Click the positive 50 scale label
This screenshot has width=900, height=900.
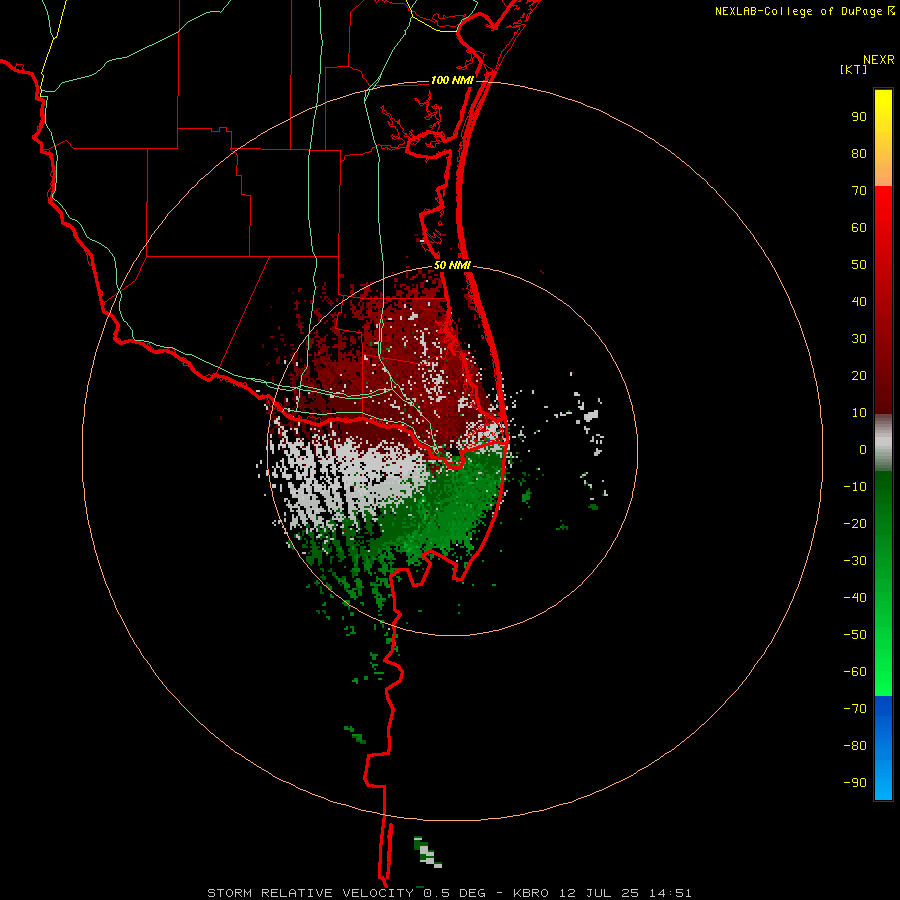(859, 265)
